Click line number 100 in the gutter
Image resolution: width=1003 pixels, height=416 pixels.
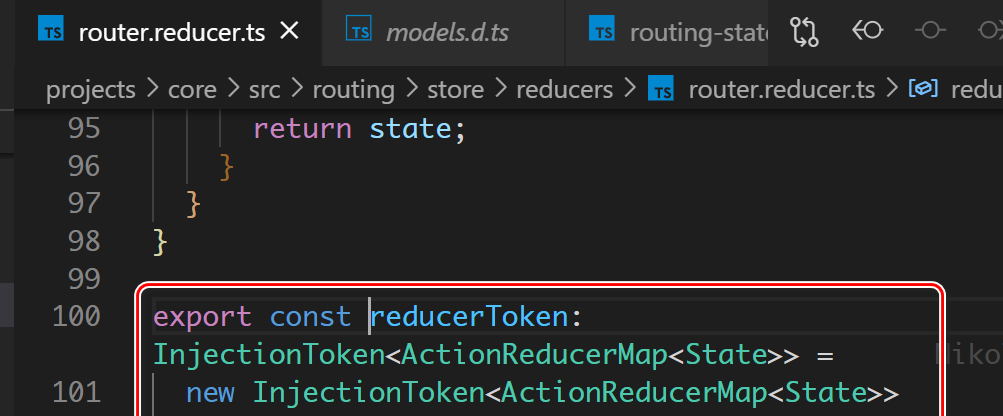76,317
